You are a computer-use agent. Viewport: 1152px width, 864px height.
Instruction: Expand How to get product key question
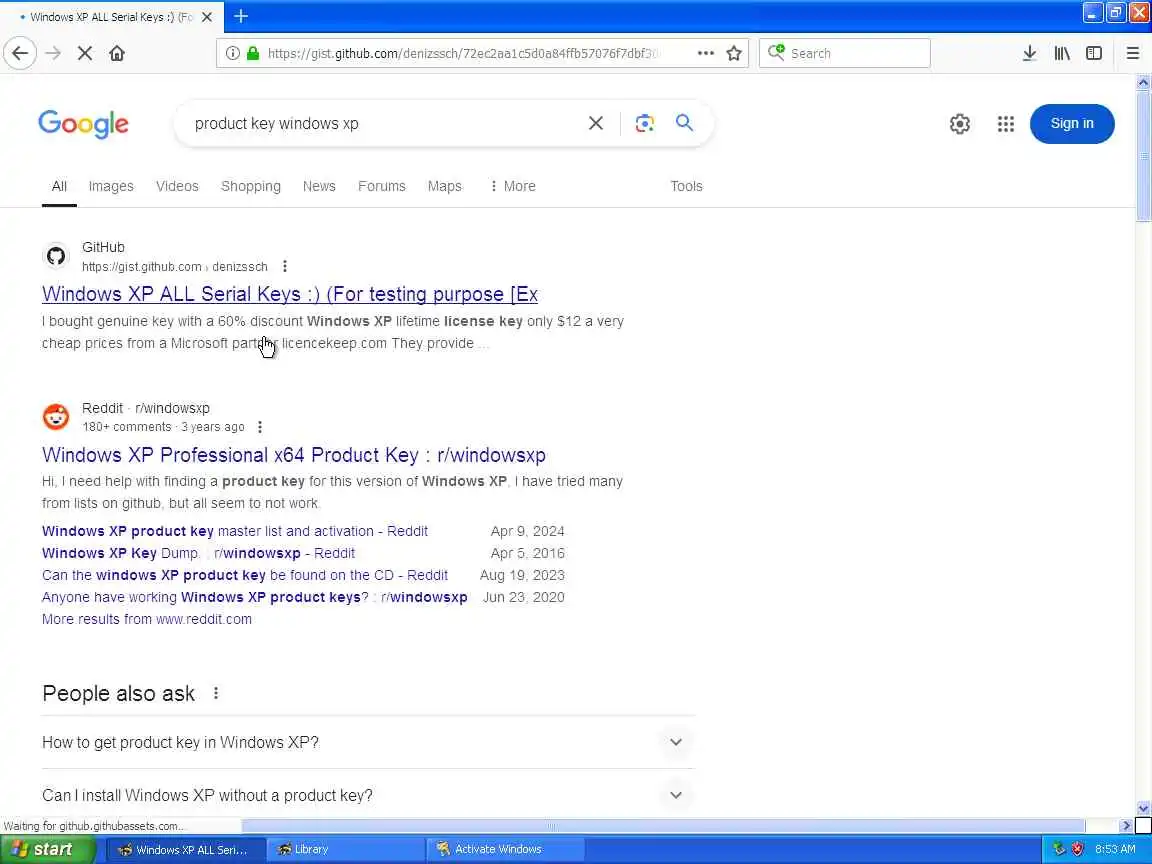click(368, 742)
